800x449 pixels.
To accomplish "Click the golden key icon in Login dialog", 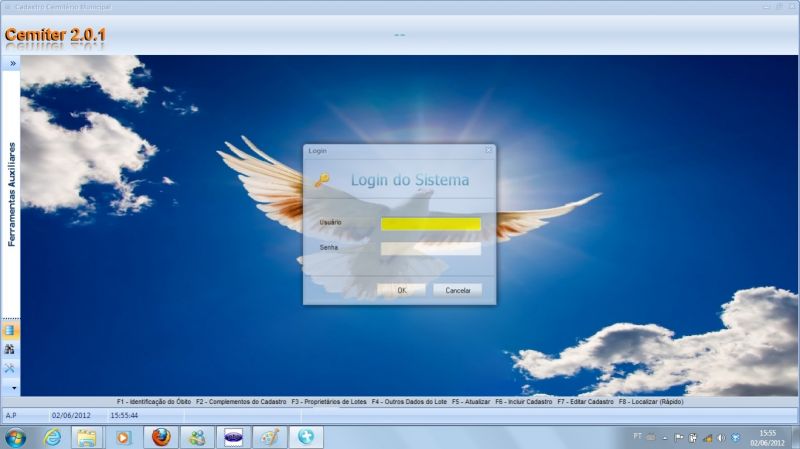I will click(321, 180).
